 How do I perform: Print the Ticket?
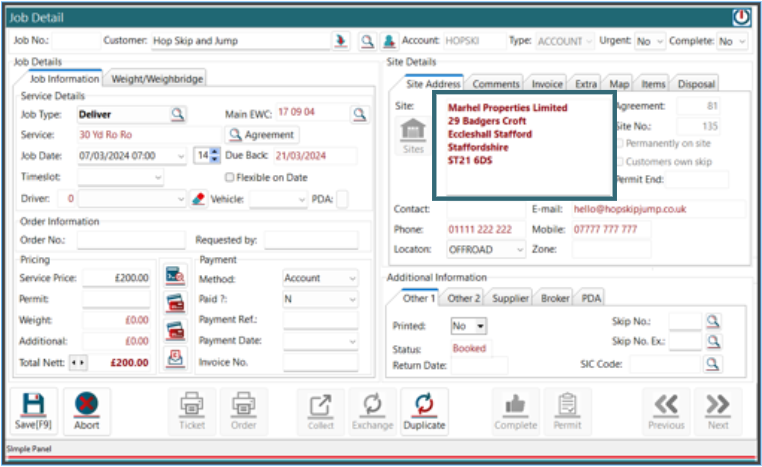click(x=192, y=411)
